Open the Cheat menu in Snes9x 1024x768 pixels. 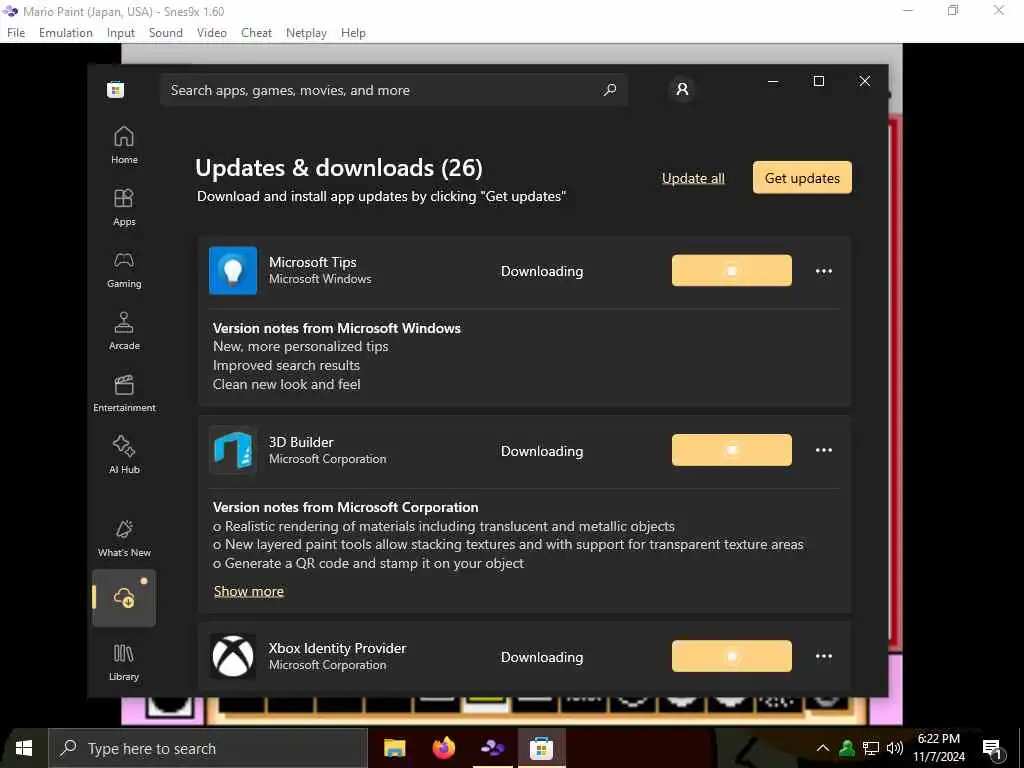pos(256,33)
